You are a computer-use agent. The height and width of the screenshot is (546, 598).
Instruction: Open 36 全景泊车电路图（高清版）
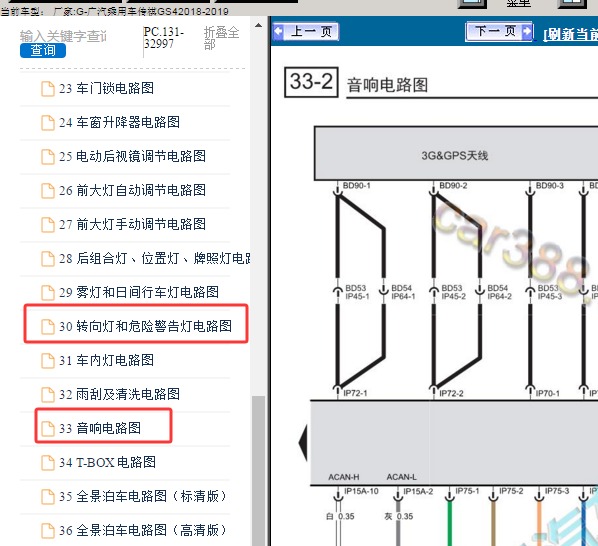pos(143,530)
